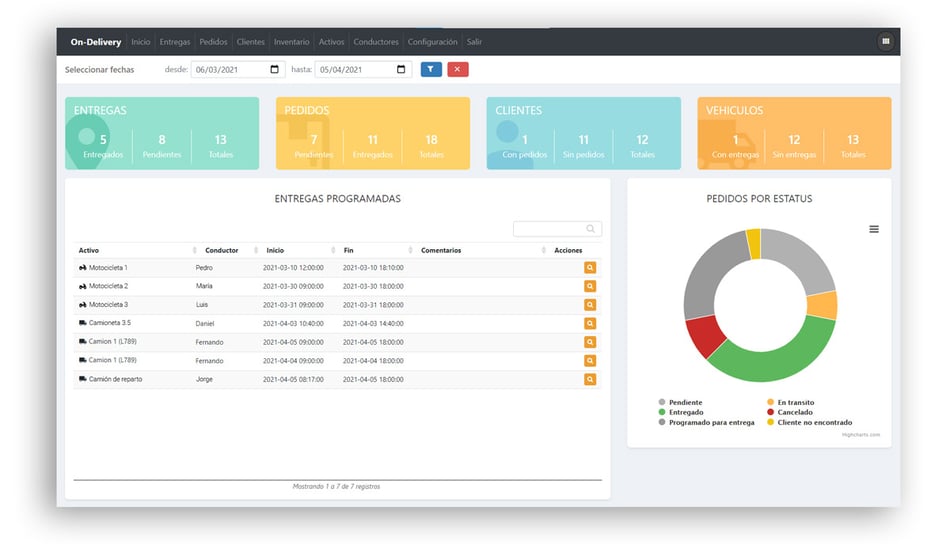View details for Motocicleta 3 delivery

pyautogui.click(x=590, y=305)
